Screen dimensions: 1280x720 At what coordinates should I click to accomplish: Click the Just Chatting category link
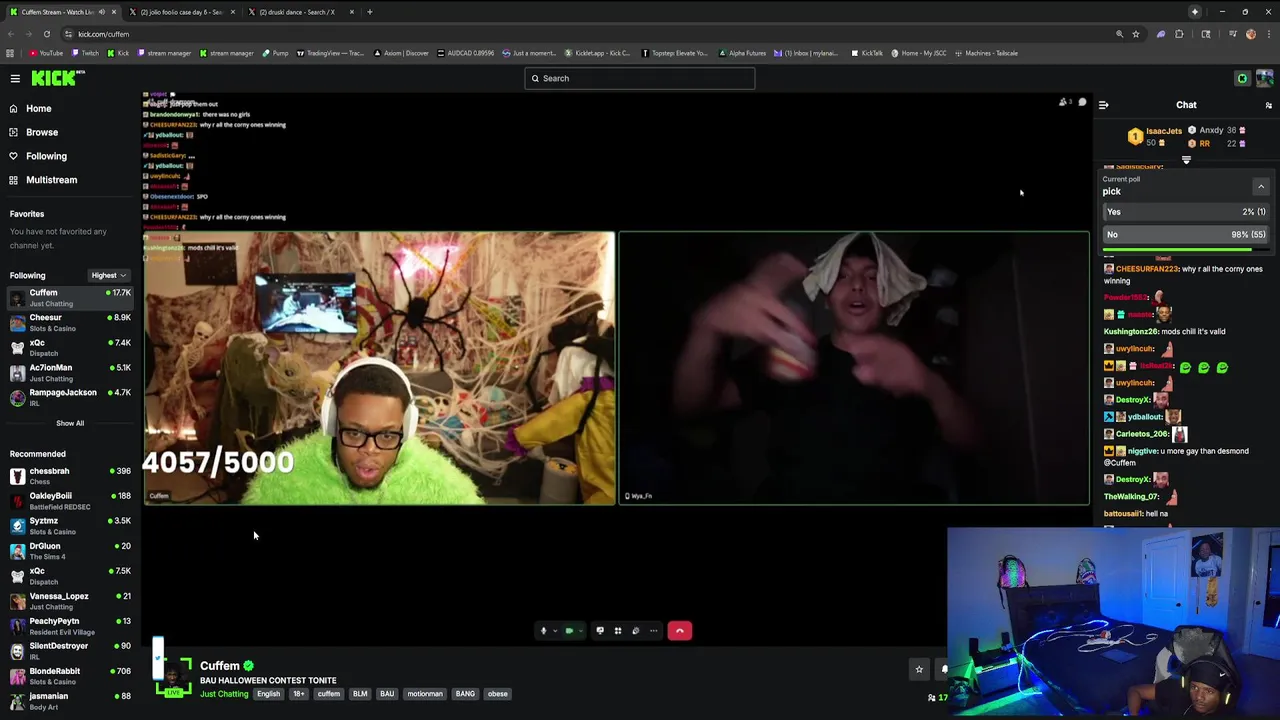pyautogui.click(x=224, y=694)
